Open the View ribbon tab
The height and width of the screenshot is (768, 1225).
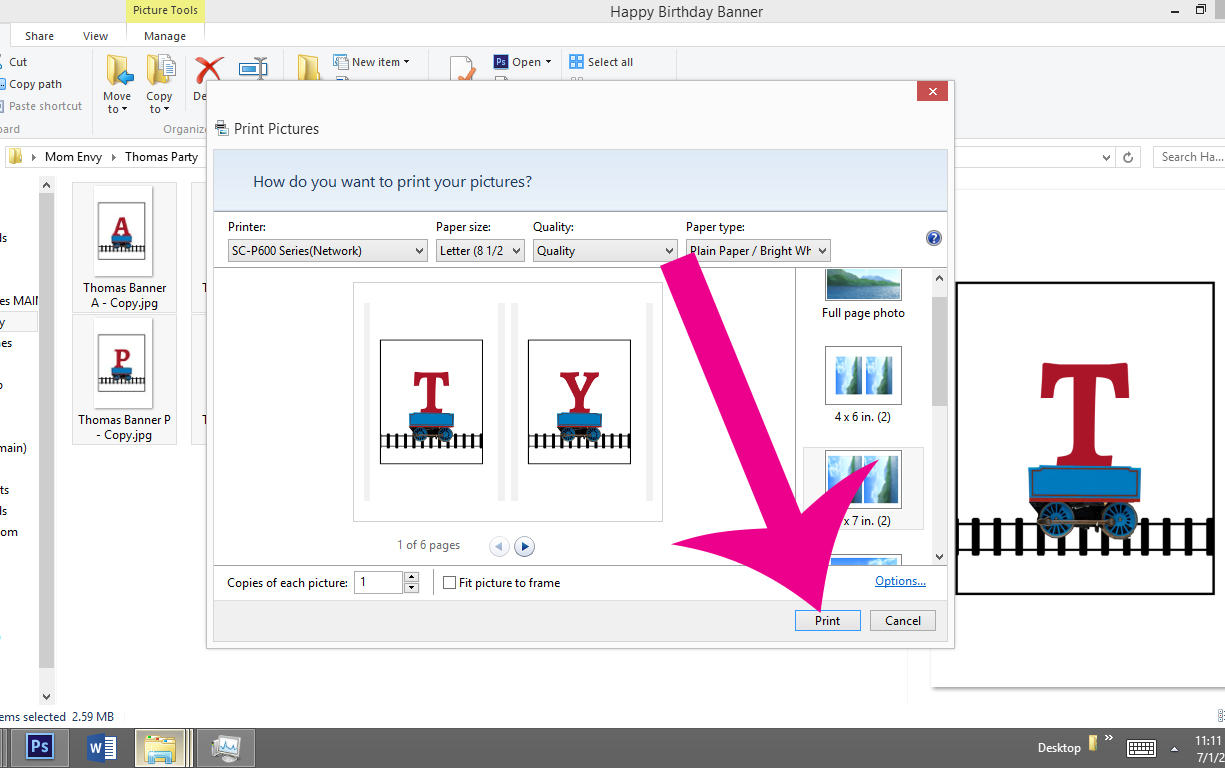point(96,36)
